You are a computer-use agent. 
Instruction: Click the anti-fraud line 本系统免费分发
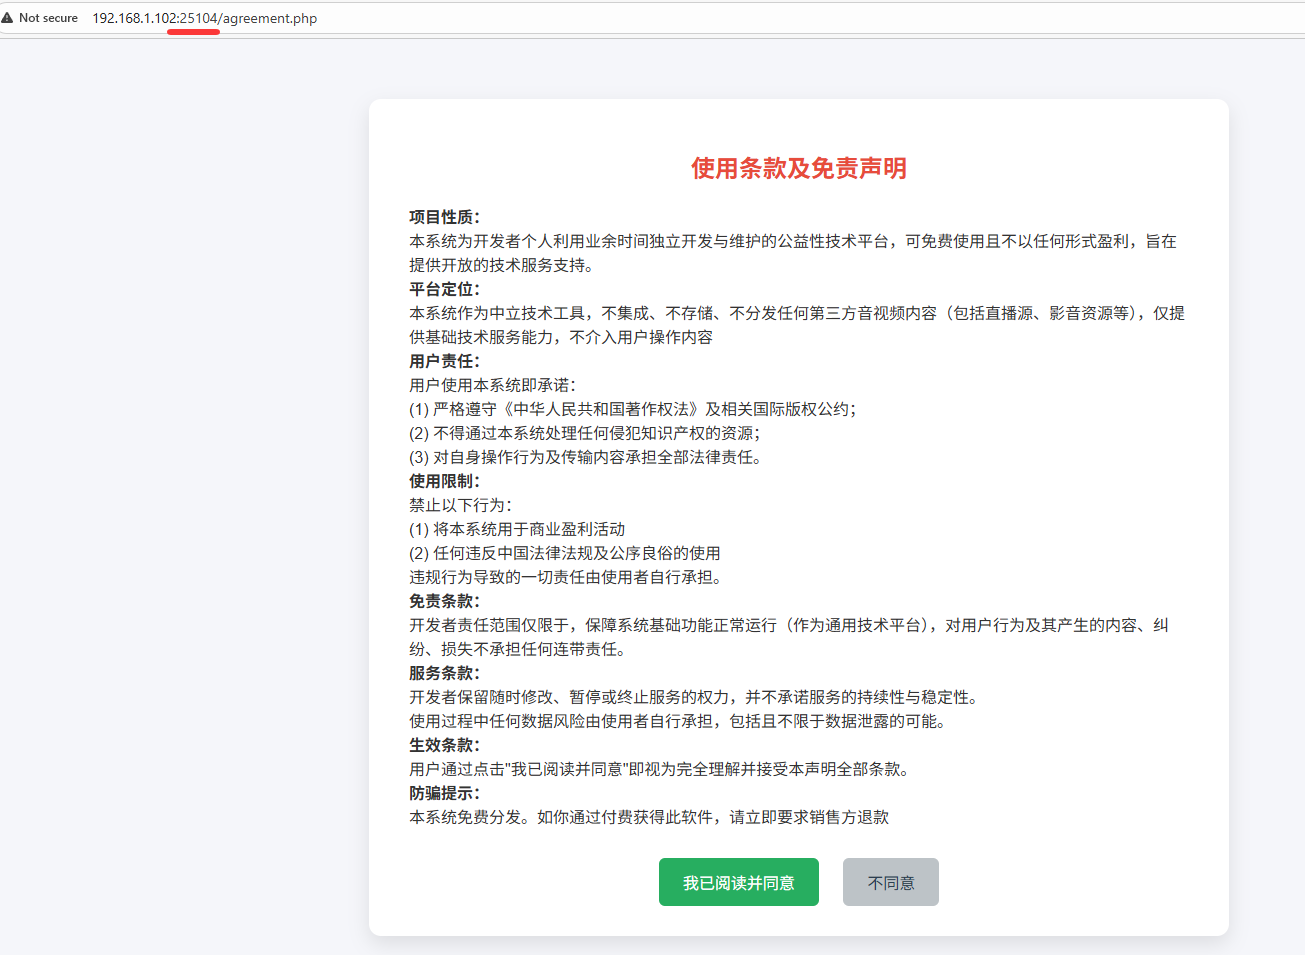click(648, 817)
